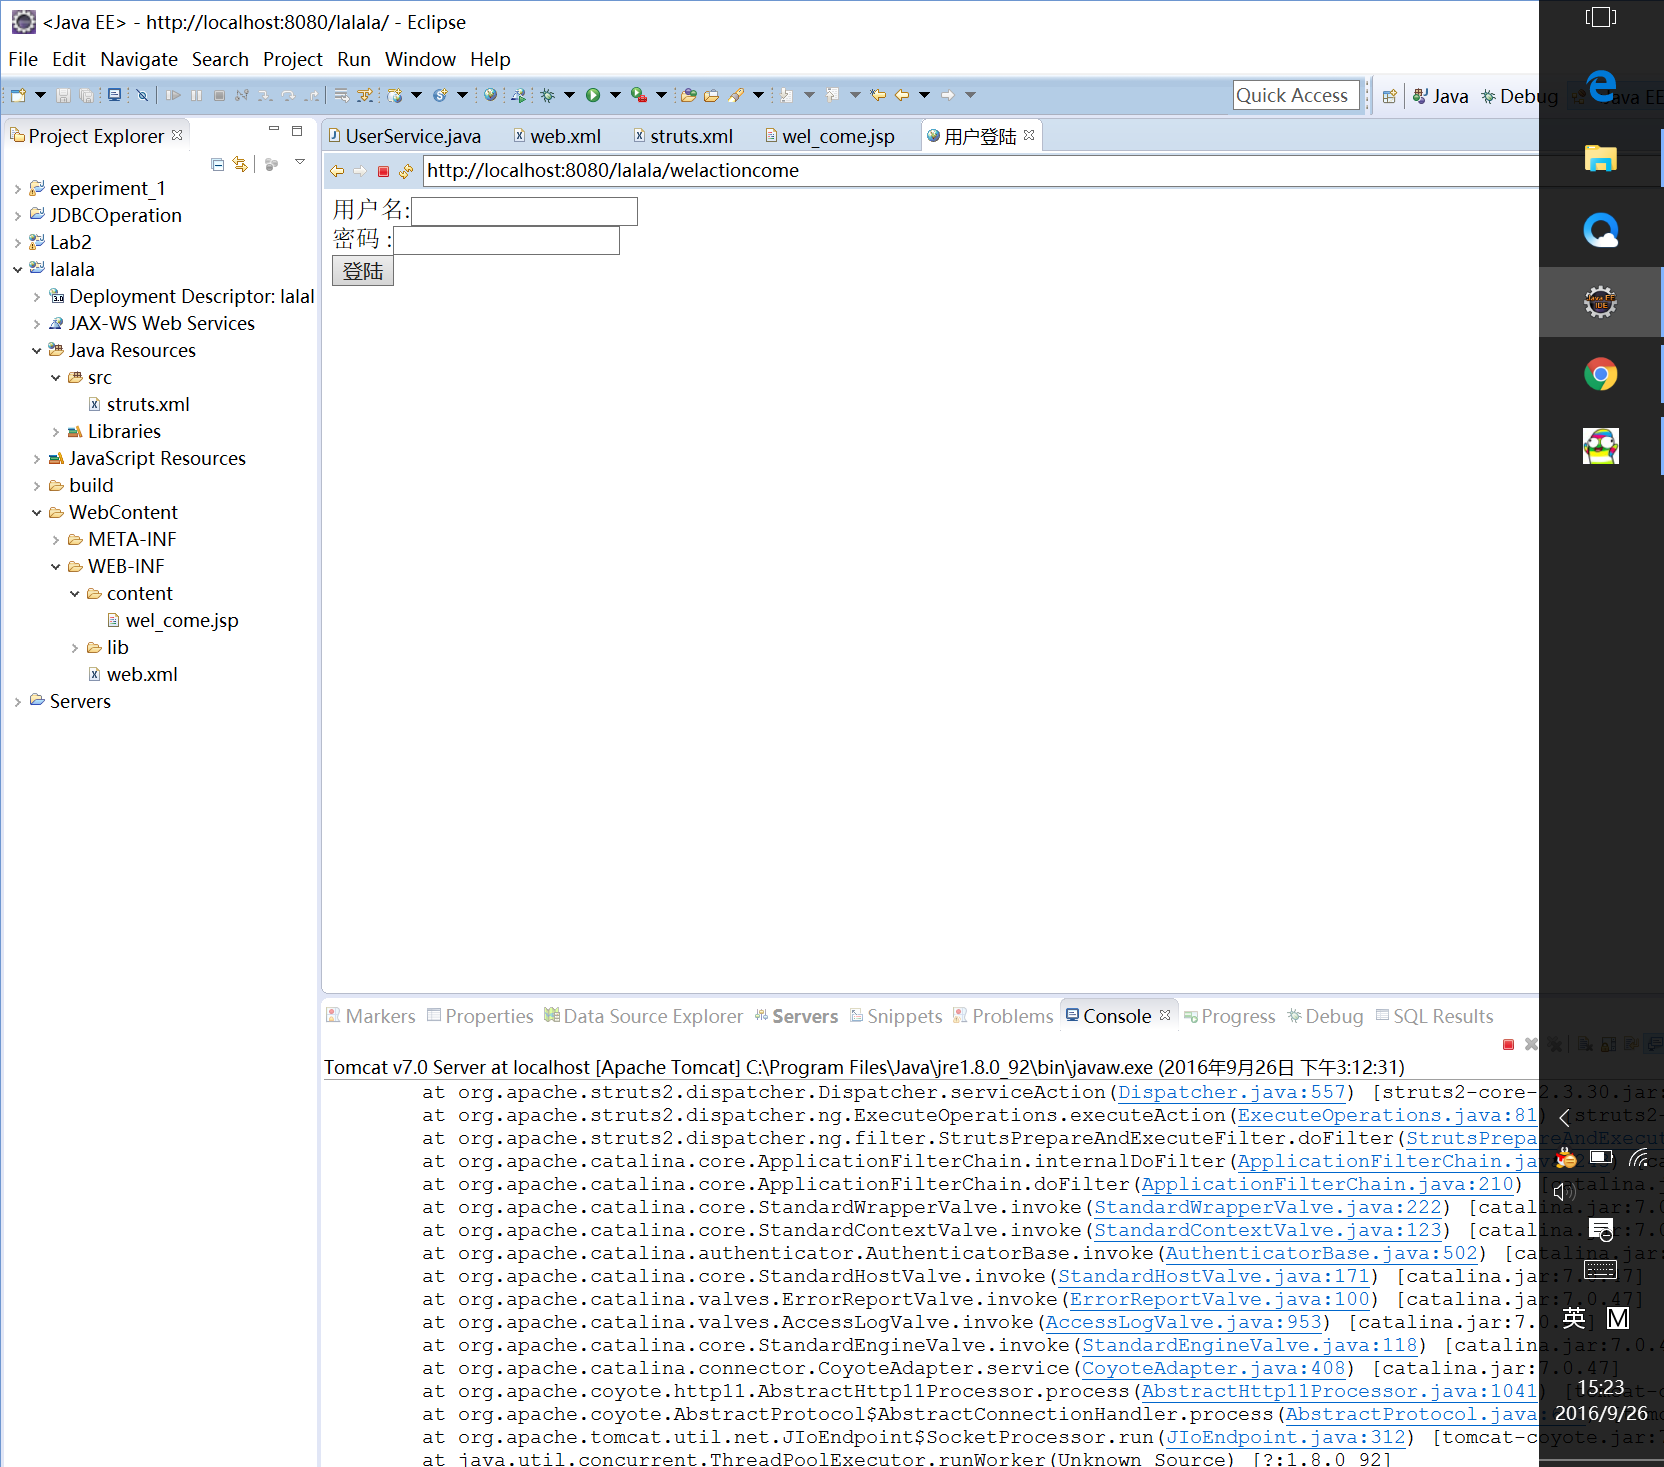Collapse the Java Resources node
The width and height of the screenshot is (1664, 1467).
pyautogui.click(x=36, y=350)
